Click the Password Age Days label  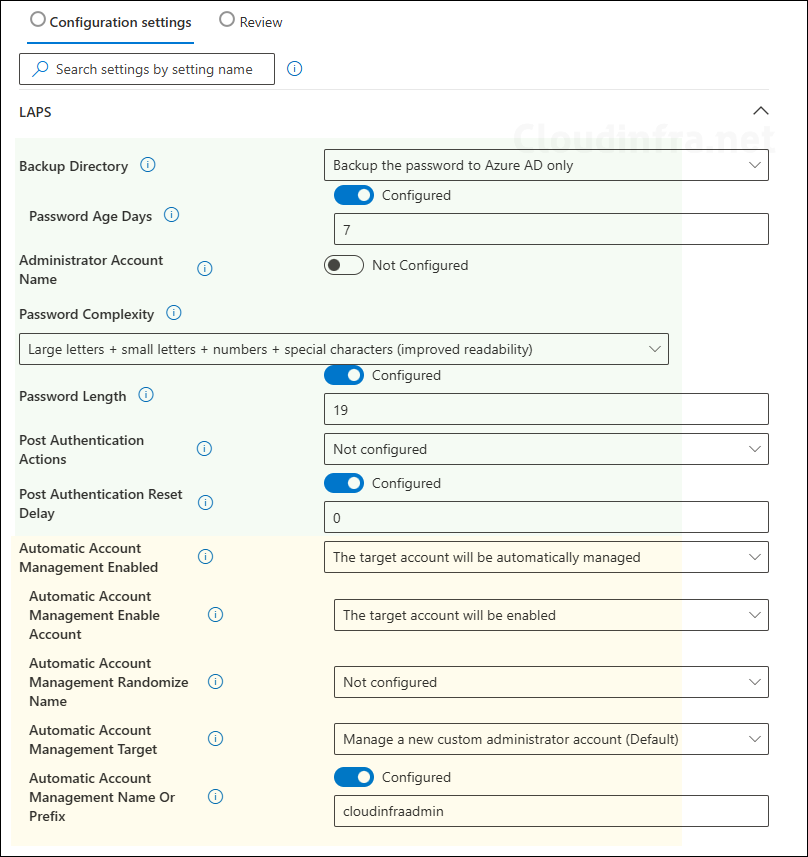(x=90, y=216)
